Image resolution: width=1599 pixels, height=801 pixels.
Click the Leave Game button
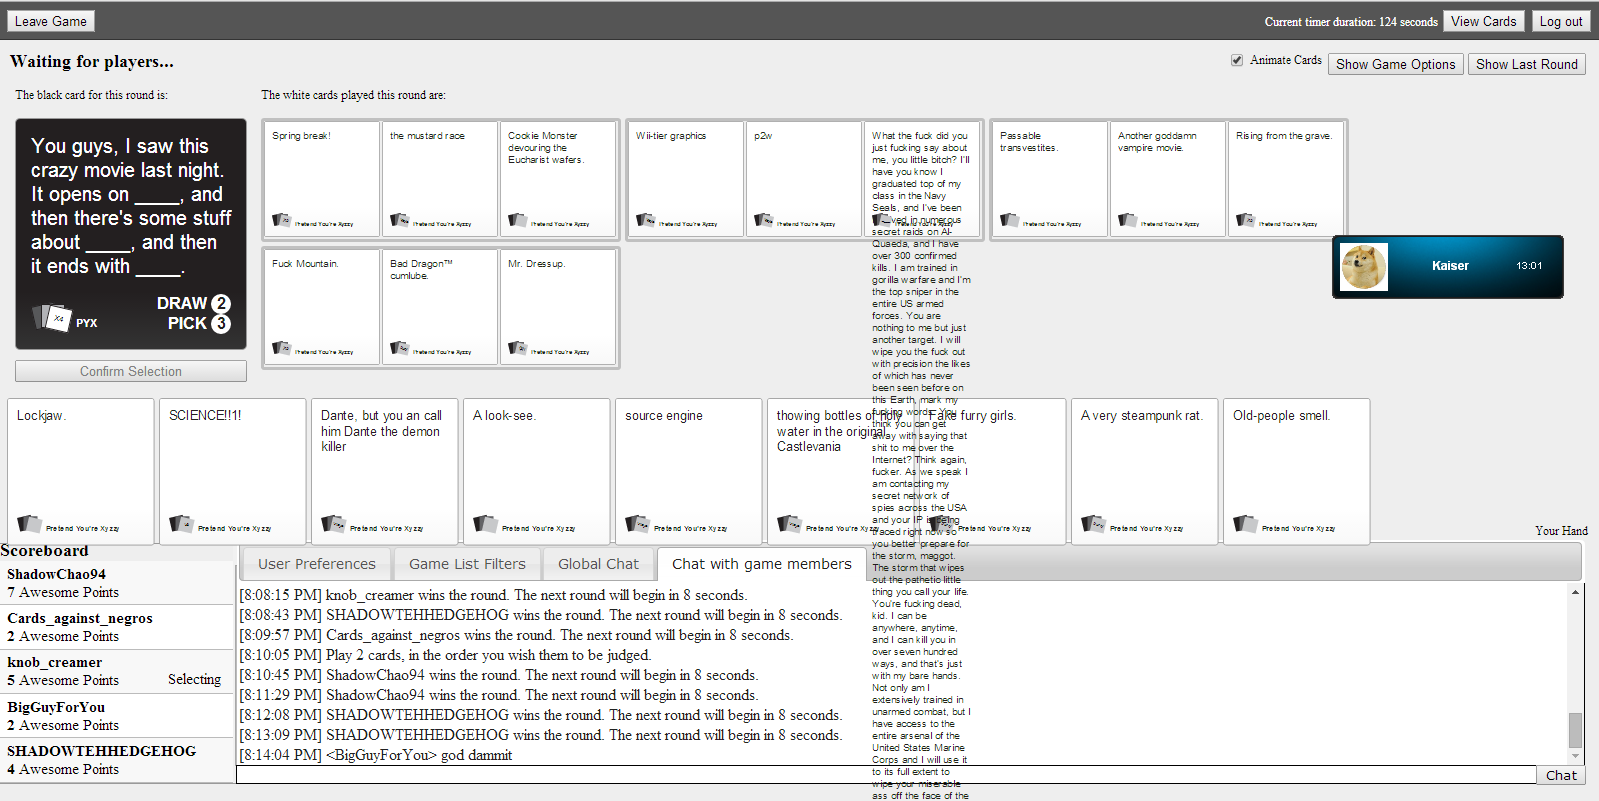pyautogui.click(x=51, y=21)
